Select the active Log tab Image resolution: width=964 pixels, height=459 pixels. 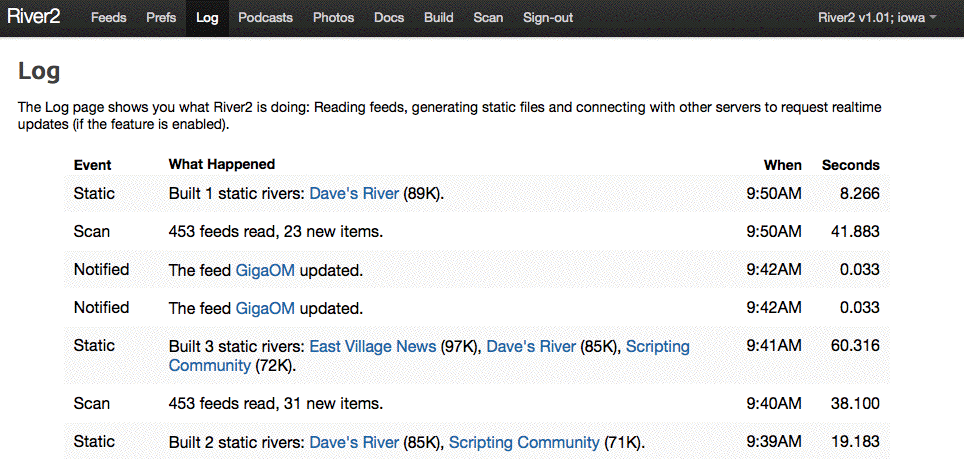click(207, 18)
